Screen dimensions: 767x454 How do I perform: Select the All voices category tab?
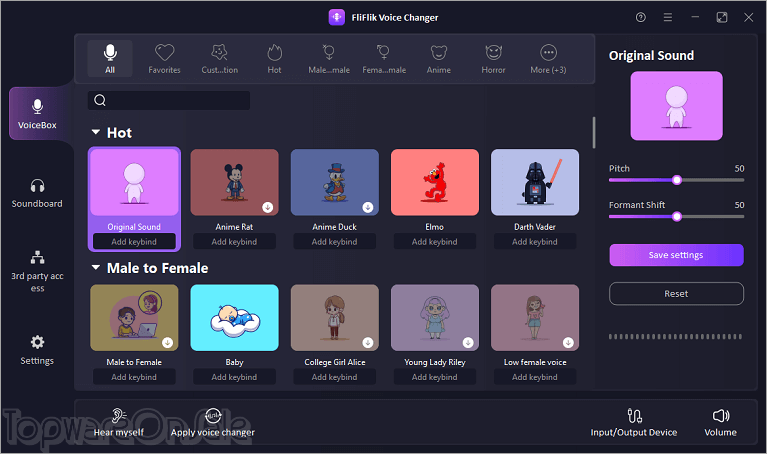[110, 59]
